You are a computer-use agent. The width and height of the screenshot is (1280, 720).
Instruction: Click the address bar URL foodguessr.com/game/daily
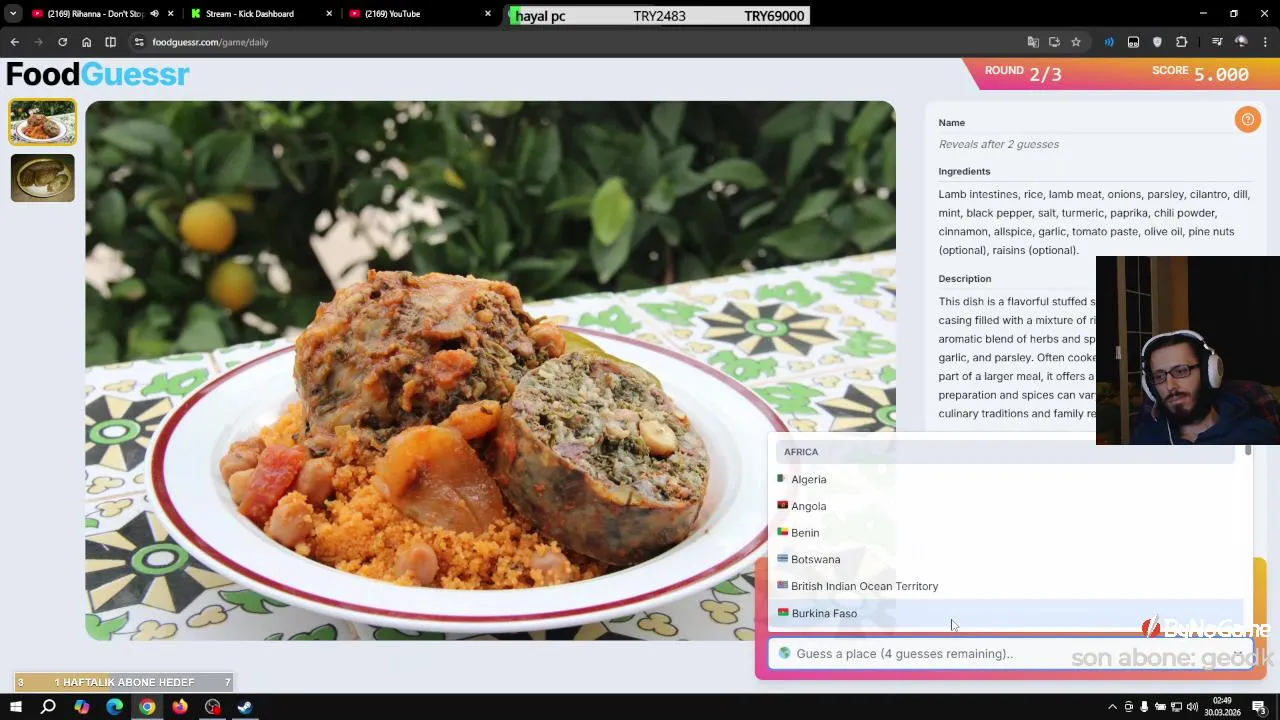coord(210,42)
